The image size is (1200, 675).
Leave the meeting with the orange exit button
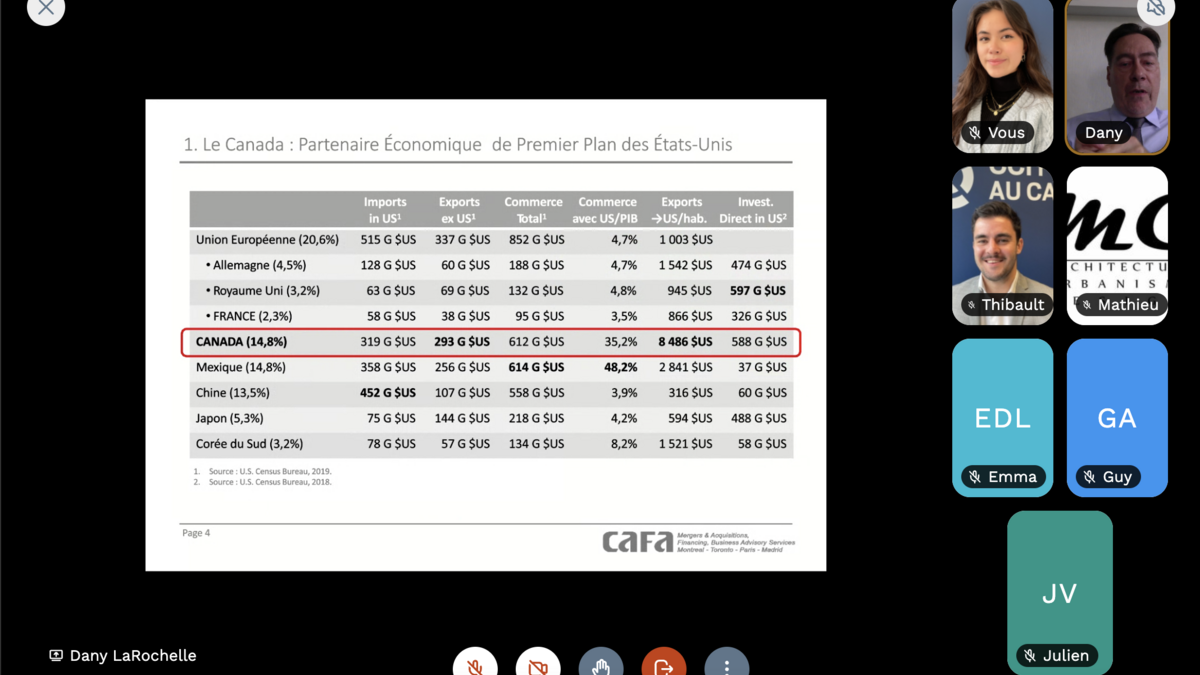[664, 664]
